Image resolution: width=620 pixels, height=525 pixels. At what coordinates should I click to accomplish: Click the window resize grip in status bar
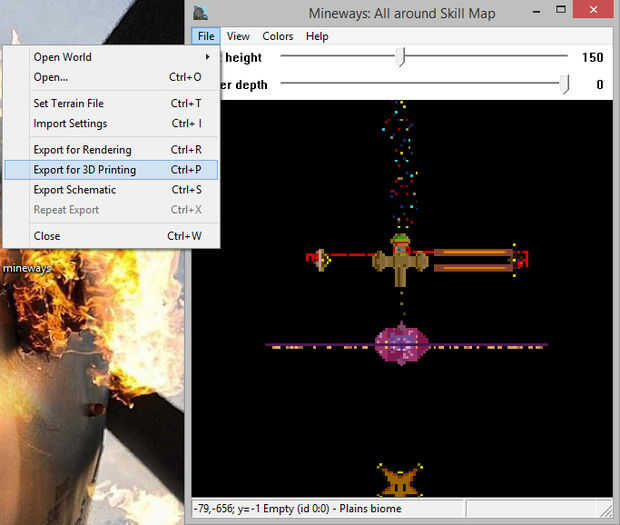[606, 511]
